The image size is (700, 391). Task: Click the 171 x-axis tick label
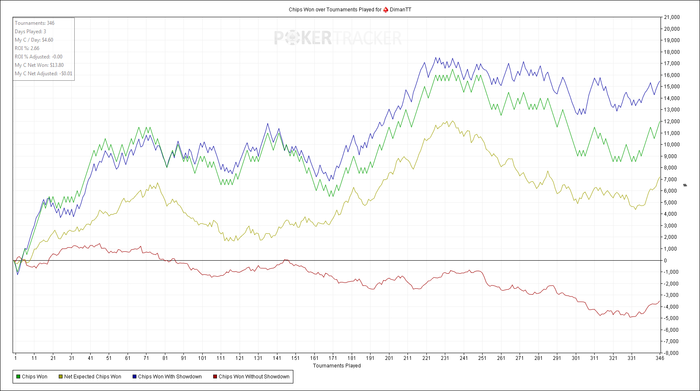click(333, 358)
